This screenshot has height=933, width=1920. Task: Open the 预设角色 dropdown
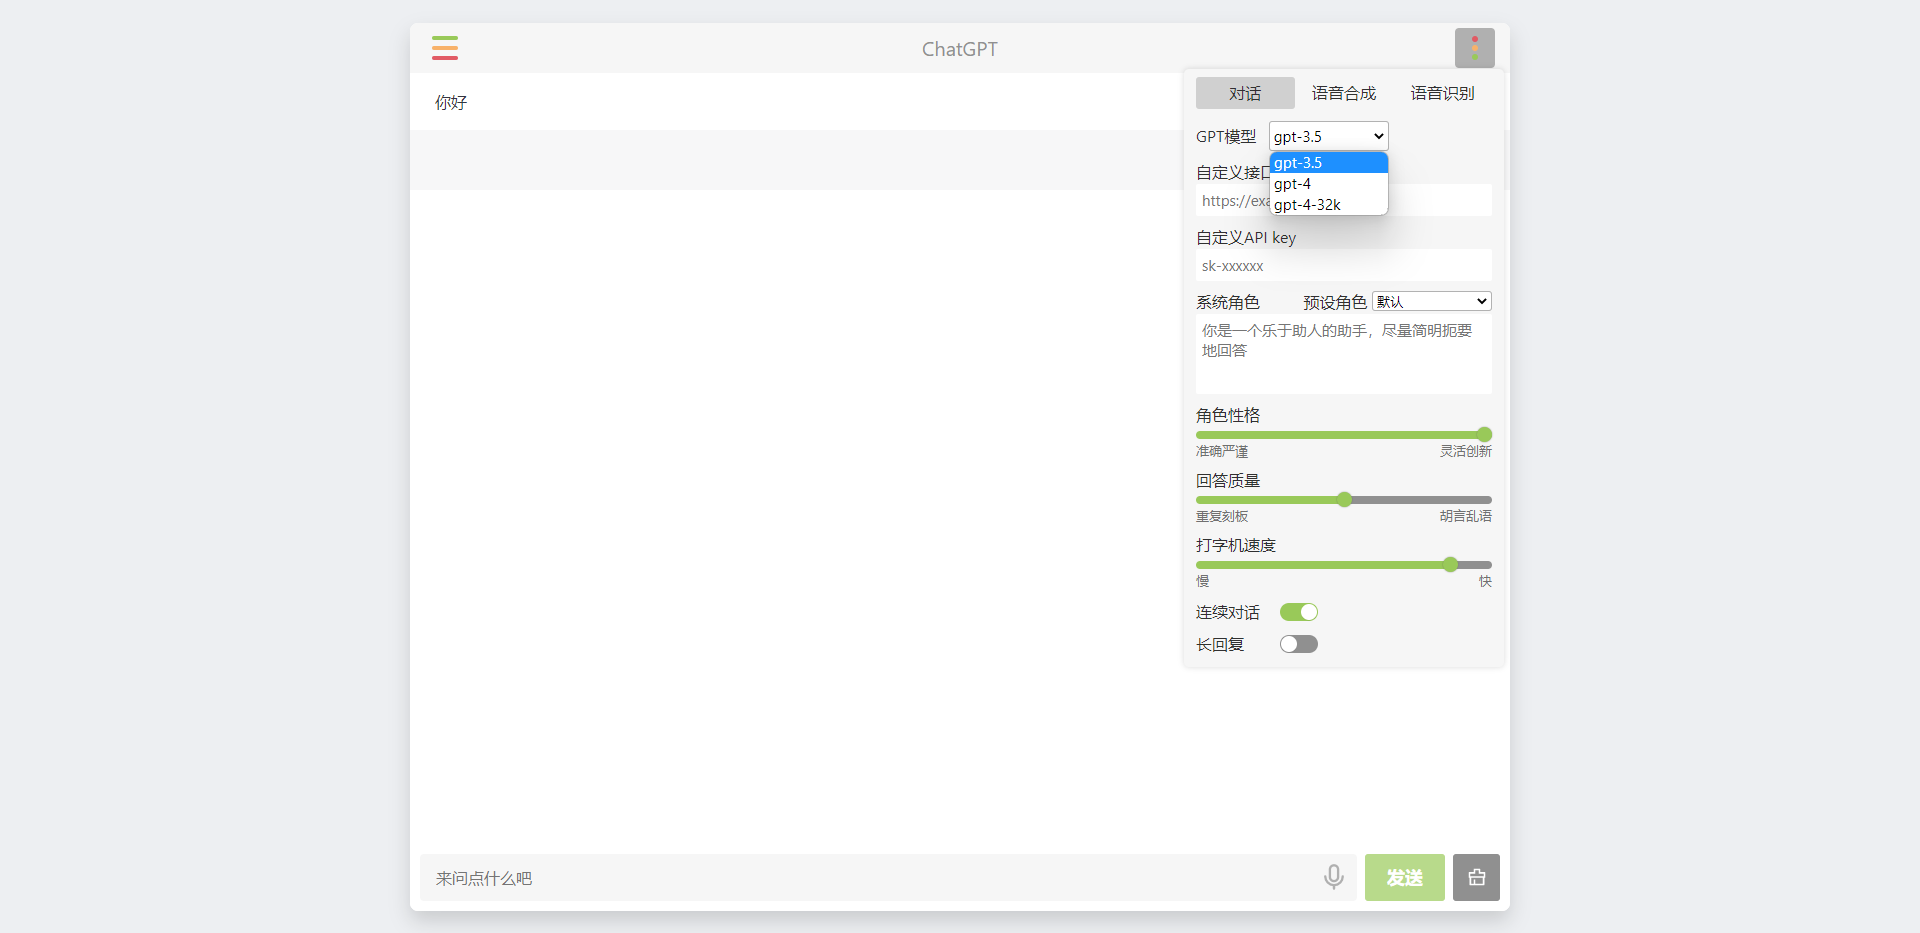[1431, 301]
